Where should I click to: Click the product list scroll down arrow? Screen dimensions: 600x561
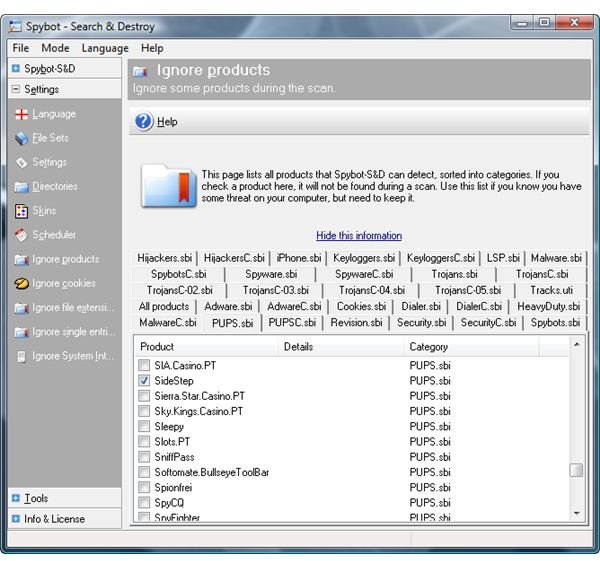coord(576,513)
